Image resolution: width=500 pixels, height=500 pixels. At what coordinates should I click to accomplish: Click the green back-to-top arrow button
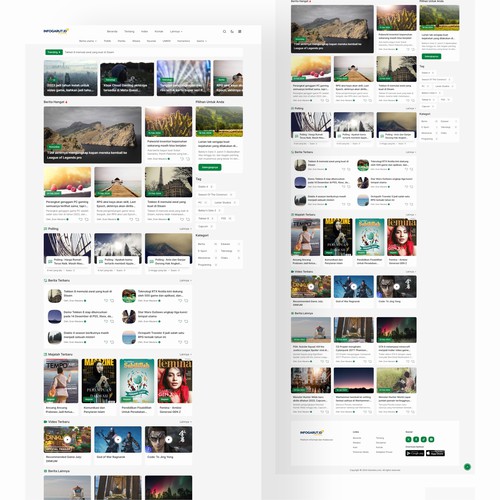[467, 467]
